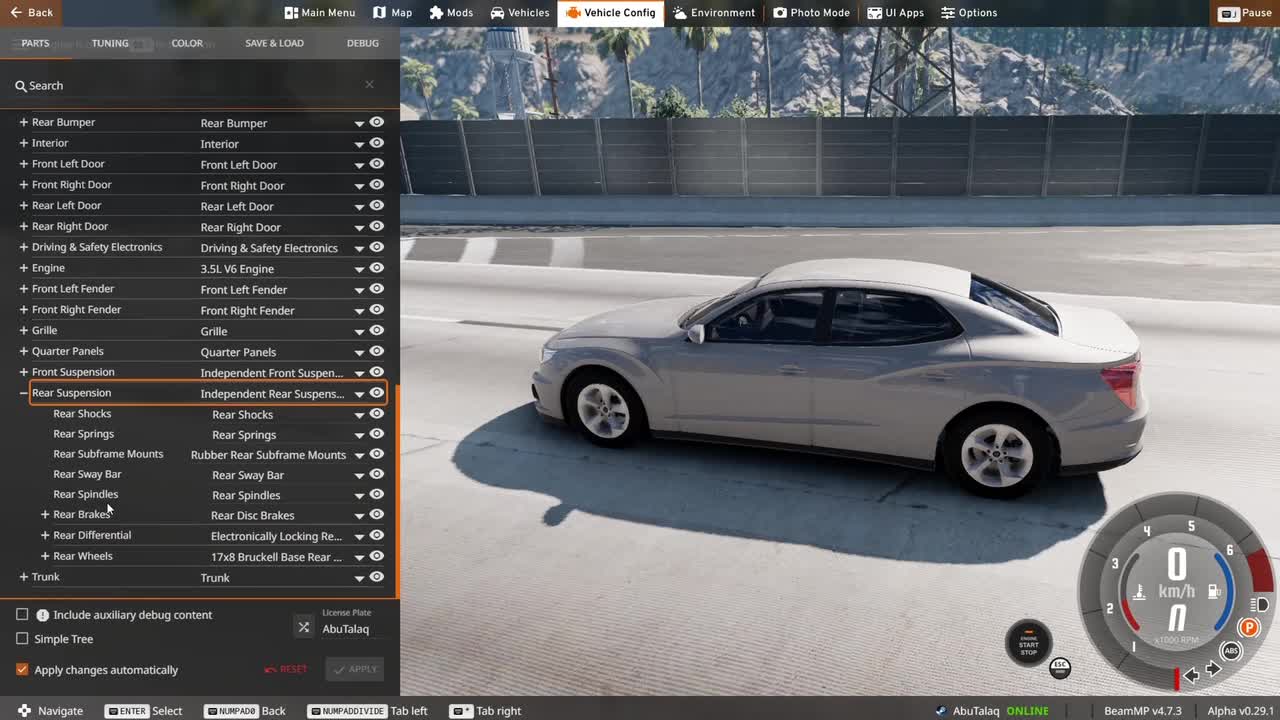Collapse the Rear Suspension tree item
The width and height of the screenshot is (1280, 720).
point(23,393)
